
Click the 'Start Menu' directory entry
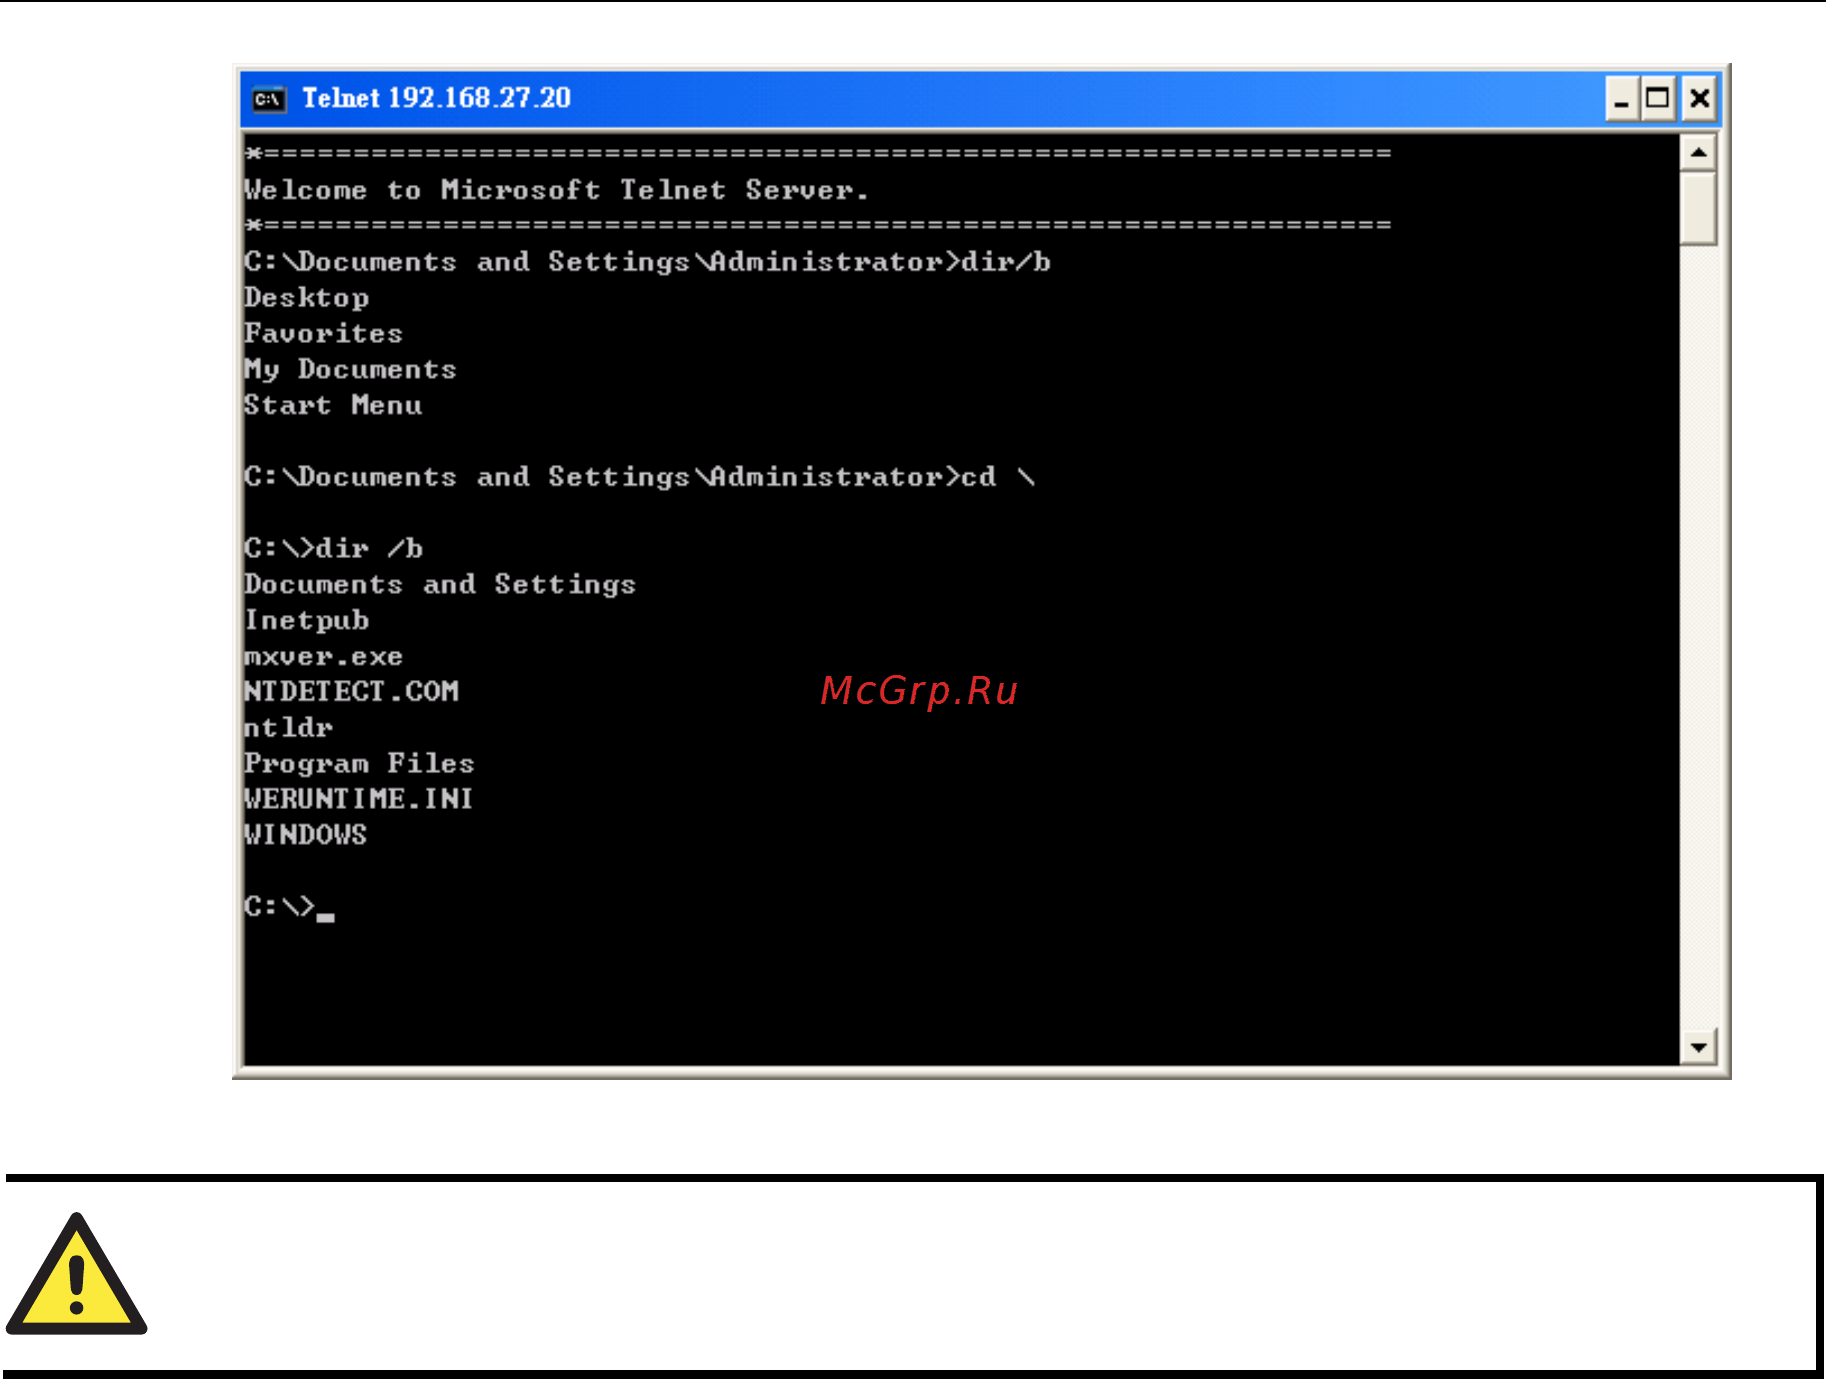333,405
